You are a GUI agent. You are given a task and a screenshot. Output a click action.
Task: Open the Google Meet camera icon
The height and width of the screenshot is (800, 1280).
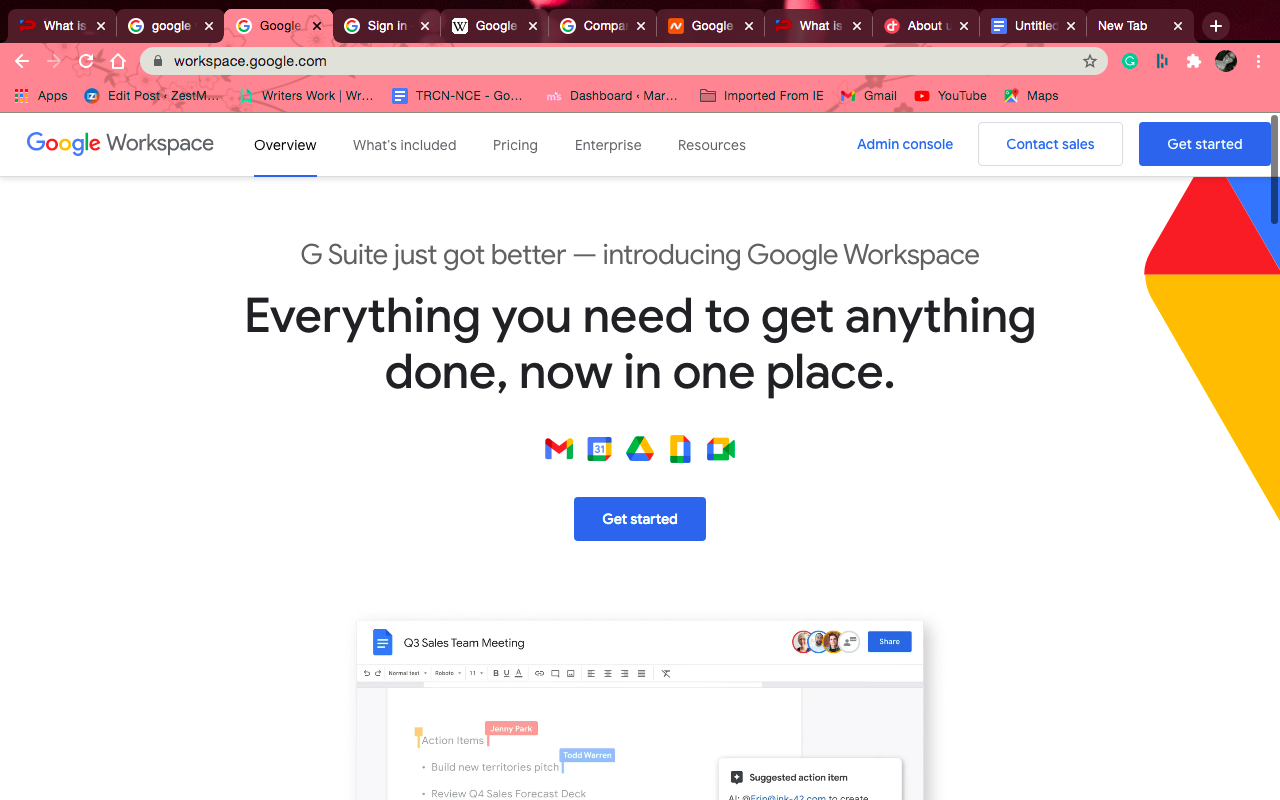tap(721, 448)
